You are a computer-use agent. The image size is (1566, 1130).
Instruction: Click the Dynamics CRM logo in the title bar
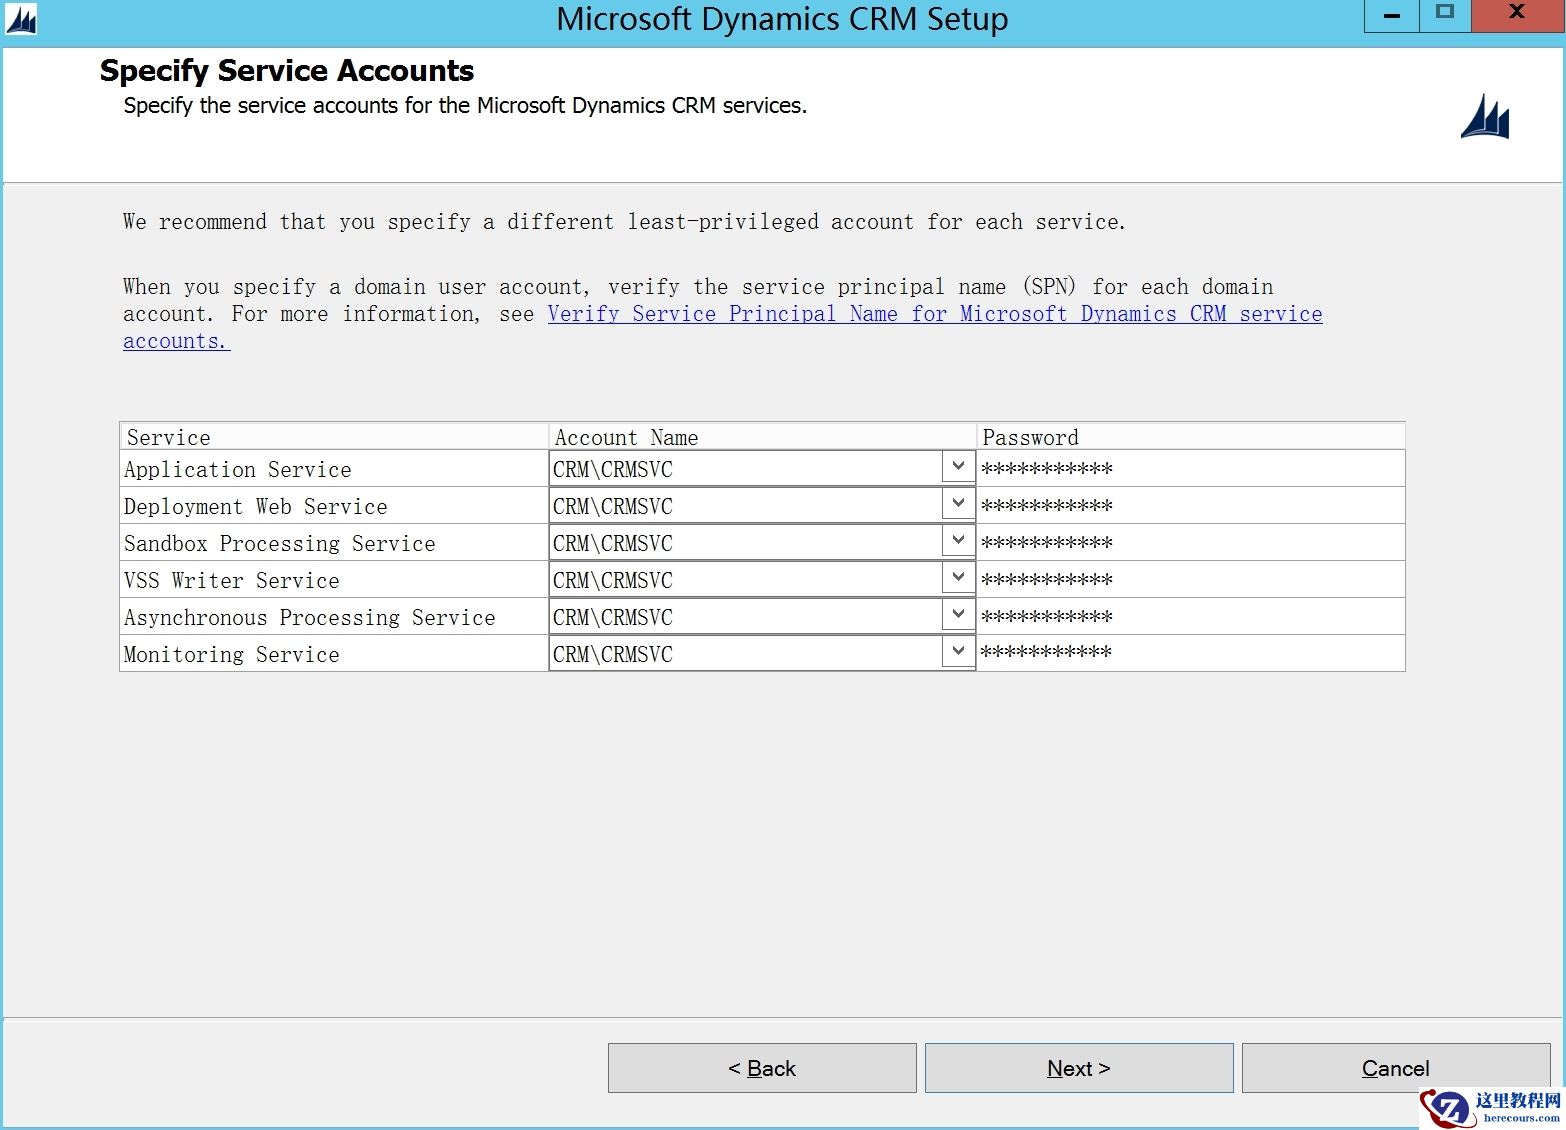(19, 19)
